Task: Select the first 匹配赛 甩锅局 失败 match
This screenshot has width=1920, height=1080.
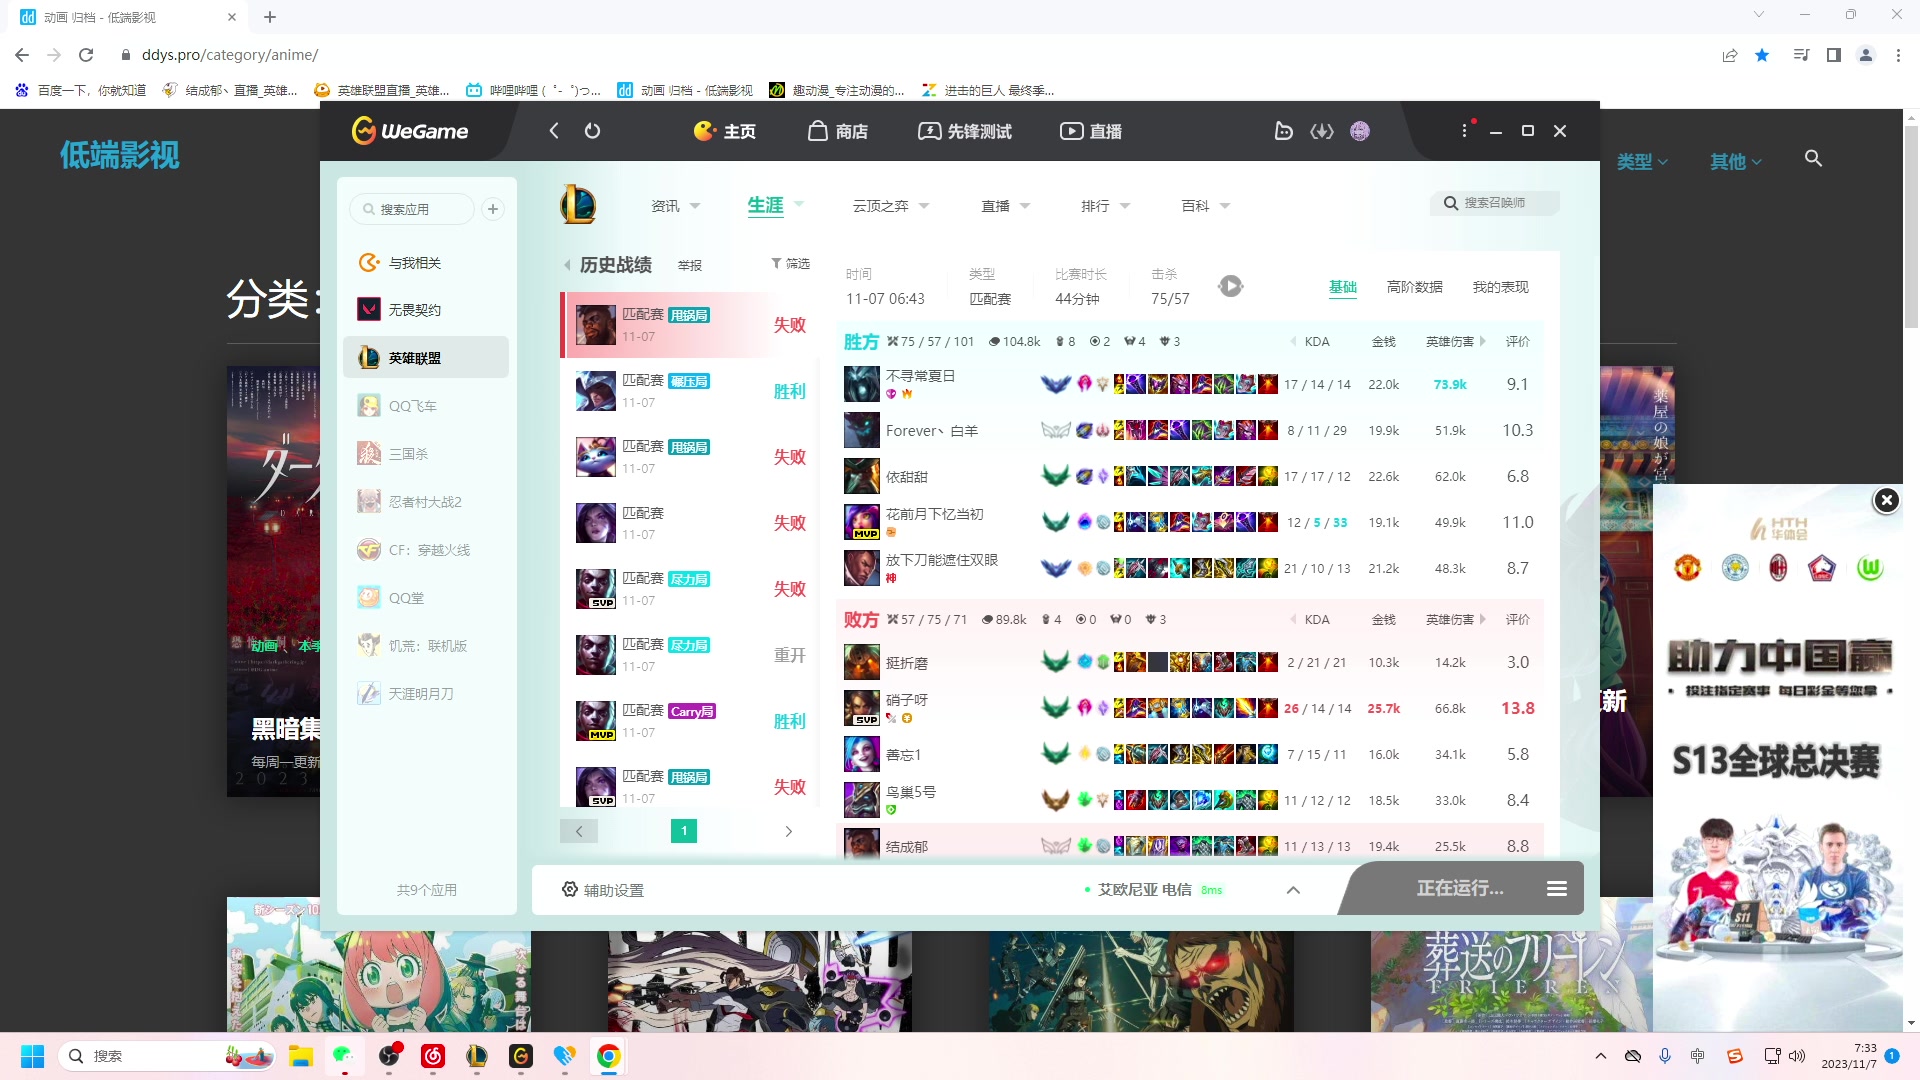Action: coord(690,325)
